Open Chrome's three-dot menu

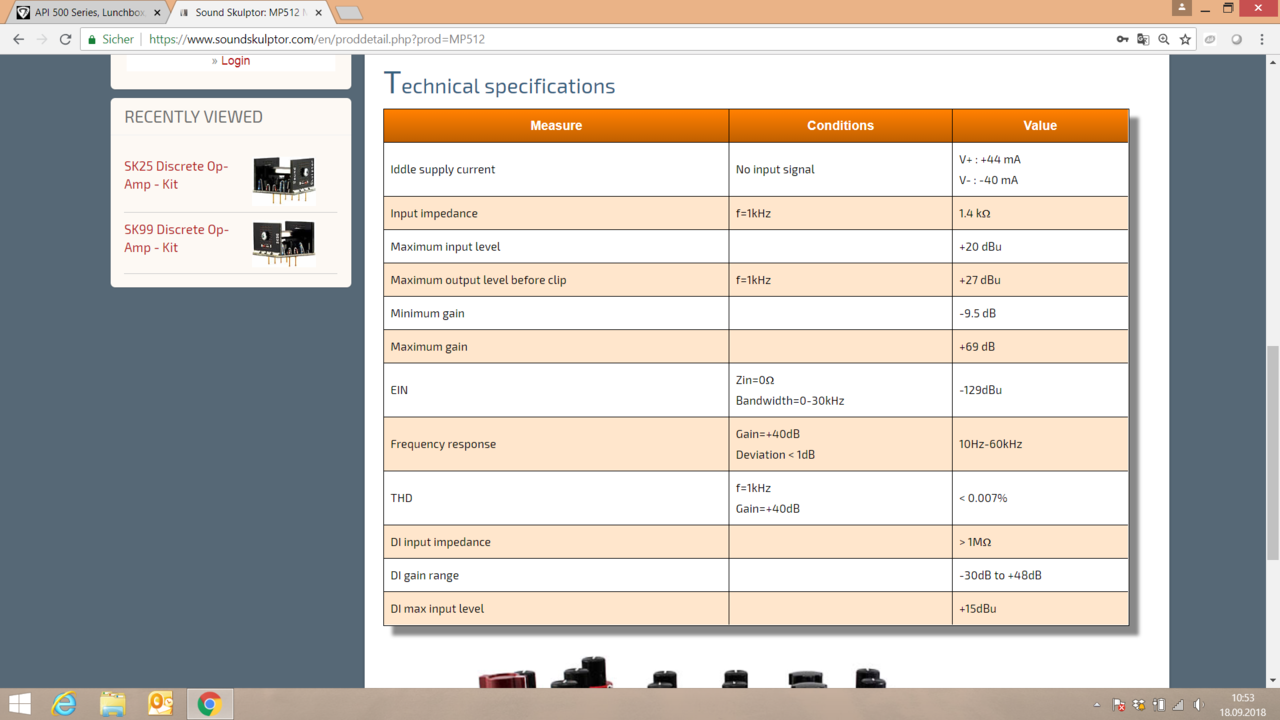point(1262,39)
